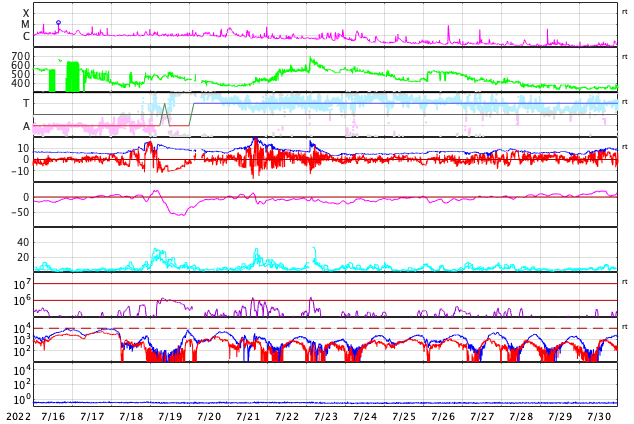Click 10^4 label in bottom panel

[22, 370]
